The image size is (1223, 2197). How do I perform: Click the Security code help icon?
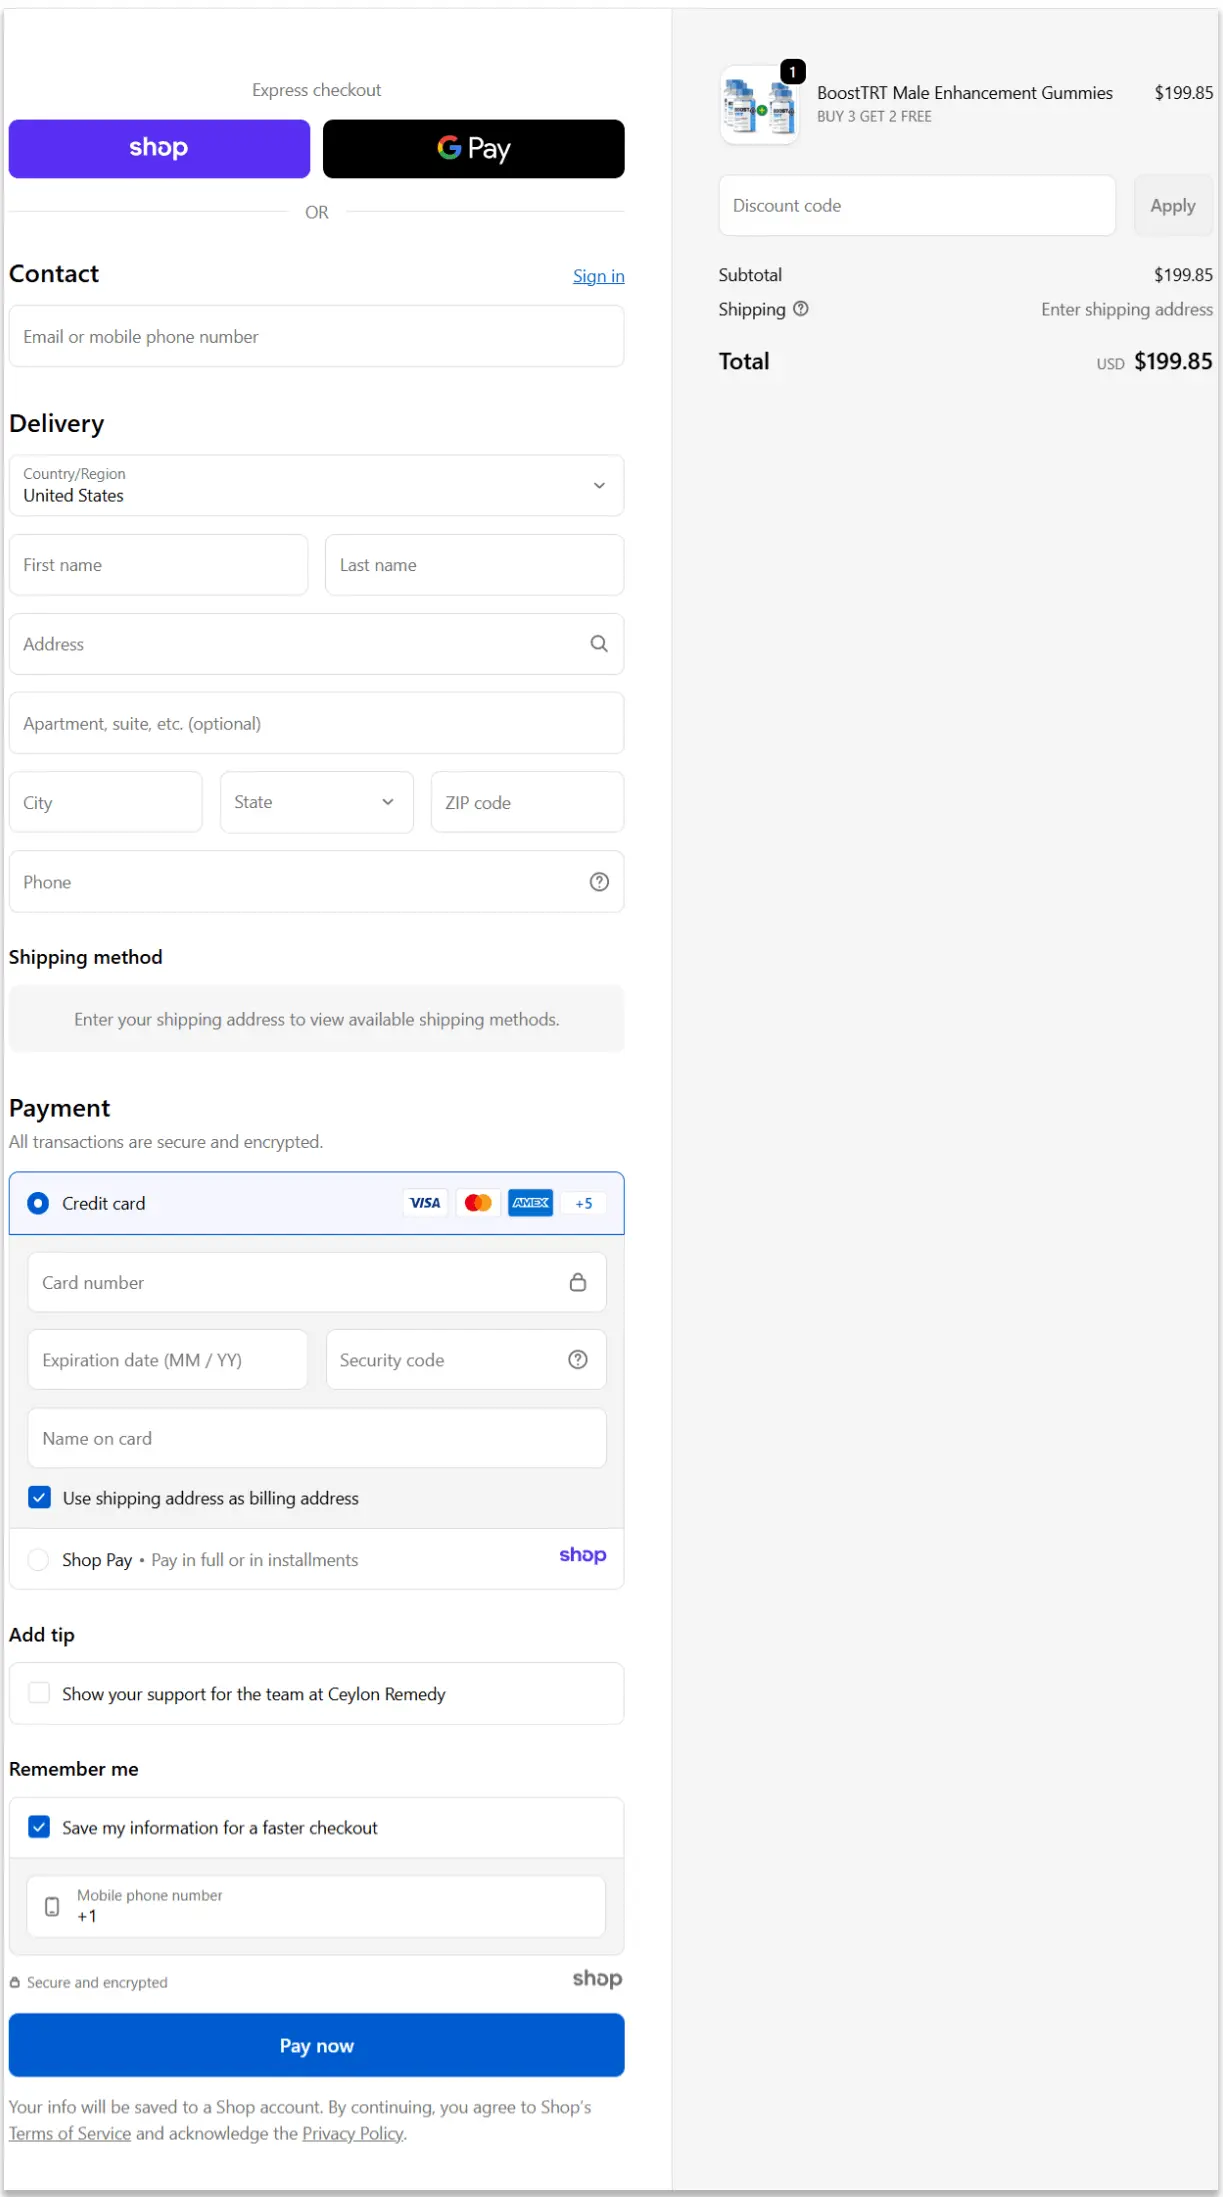point(578,1360)
